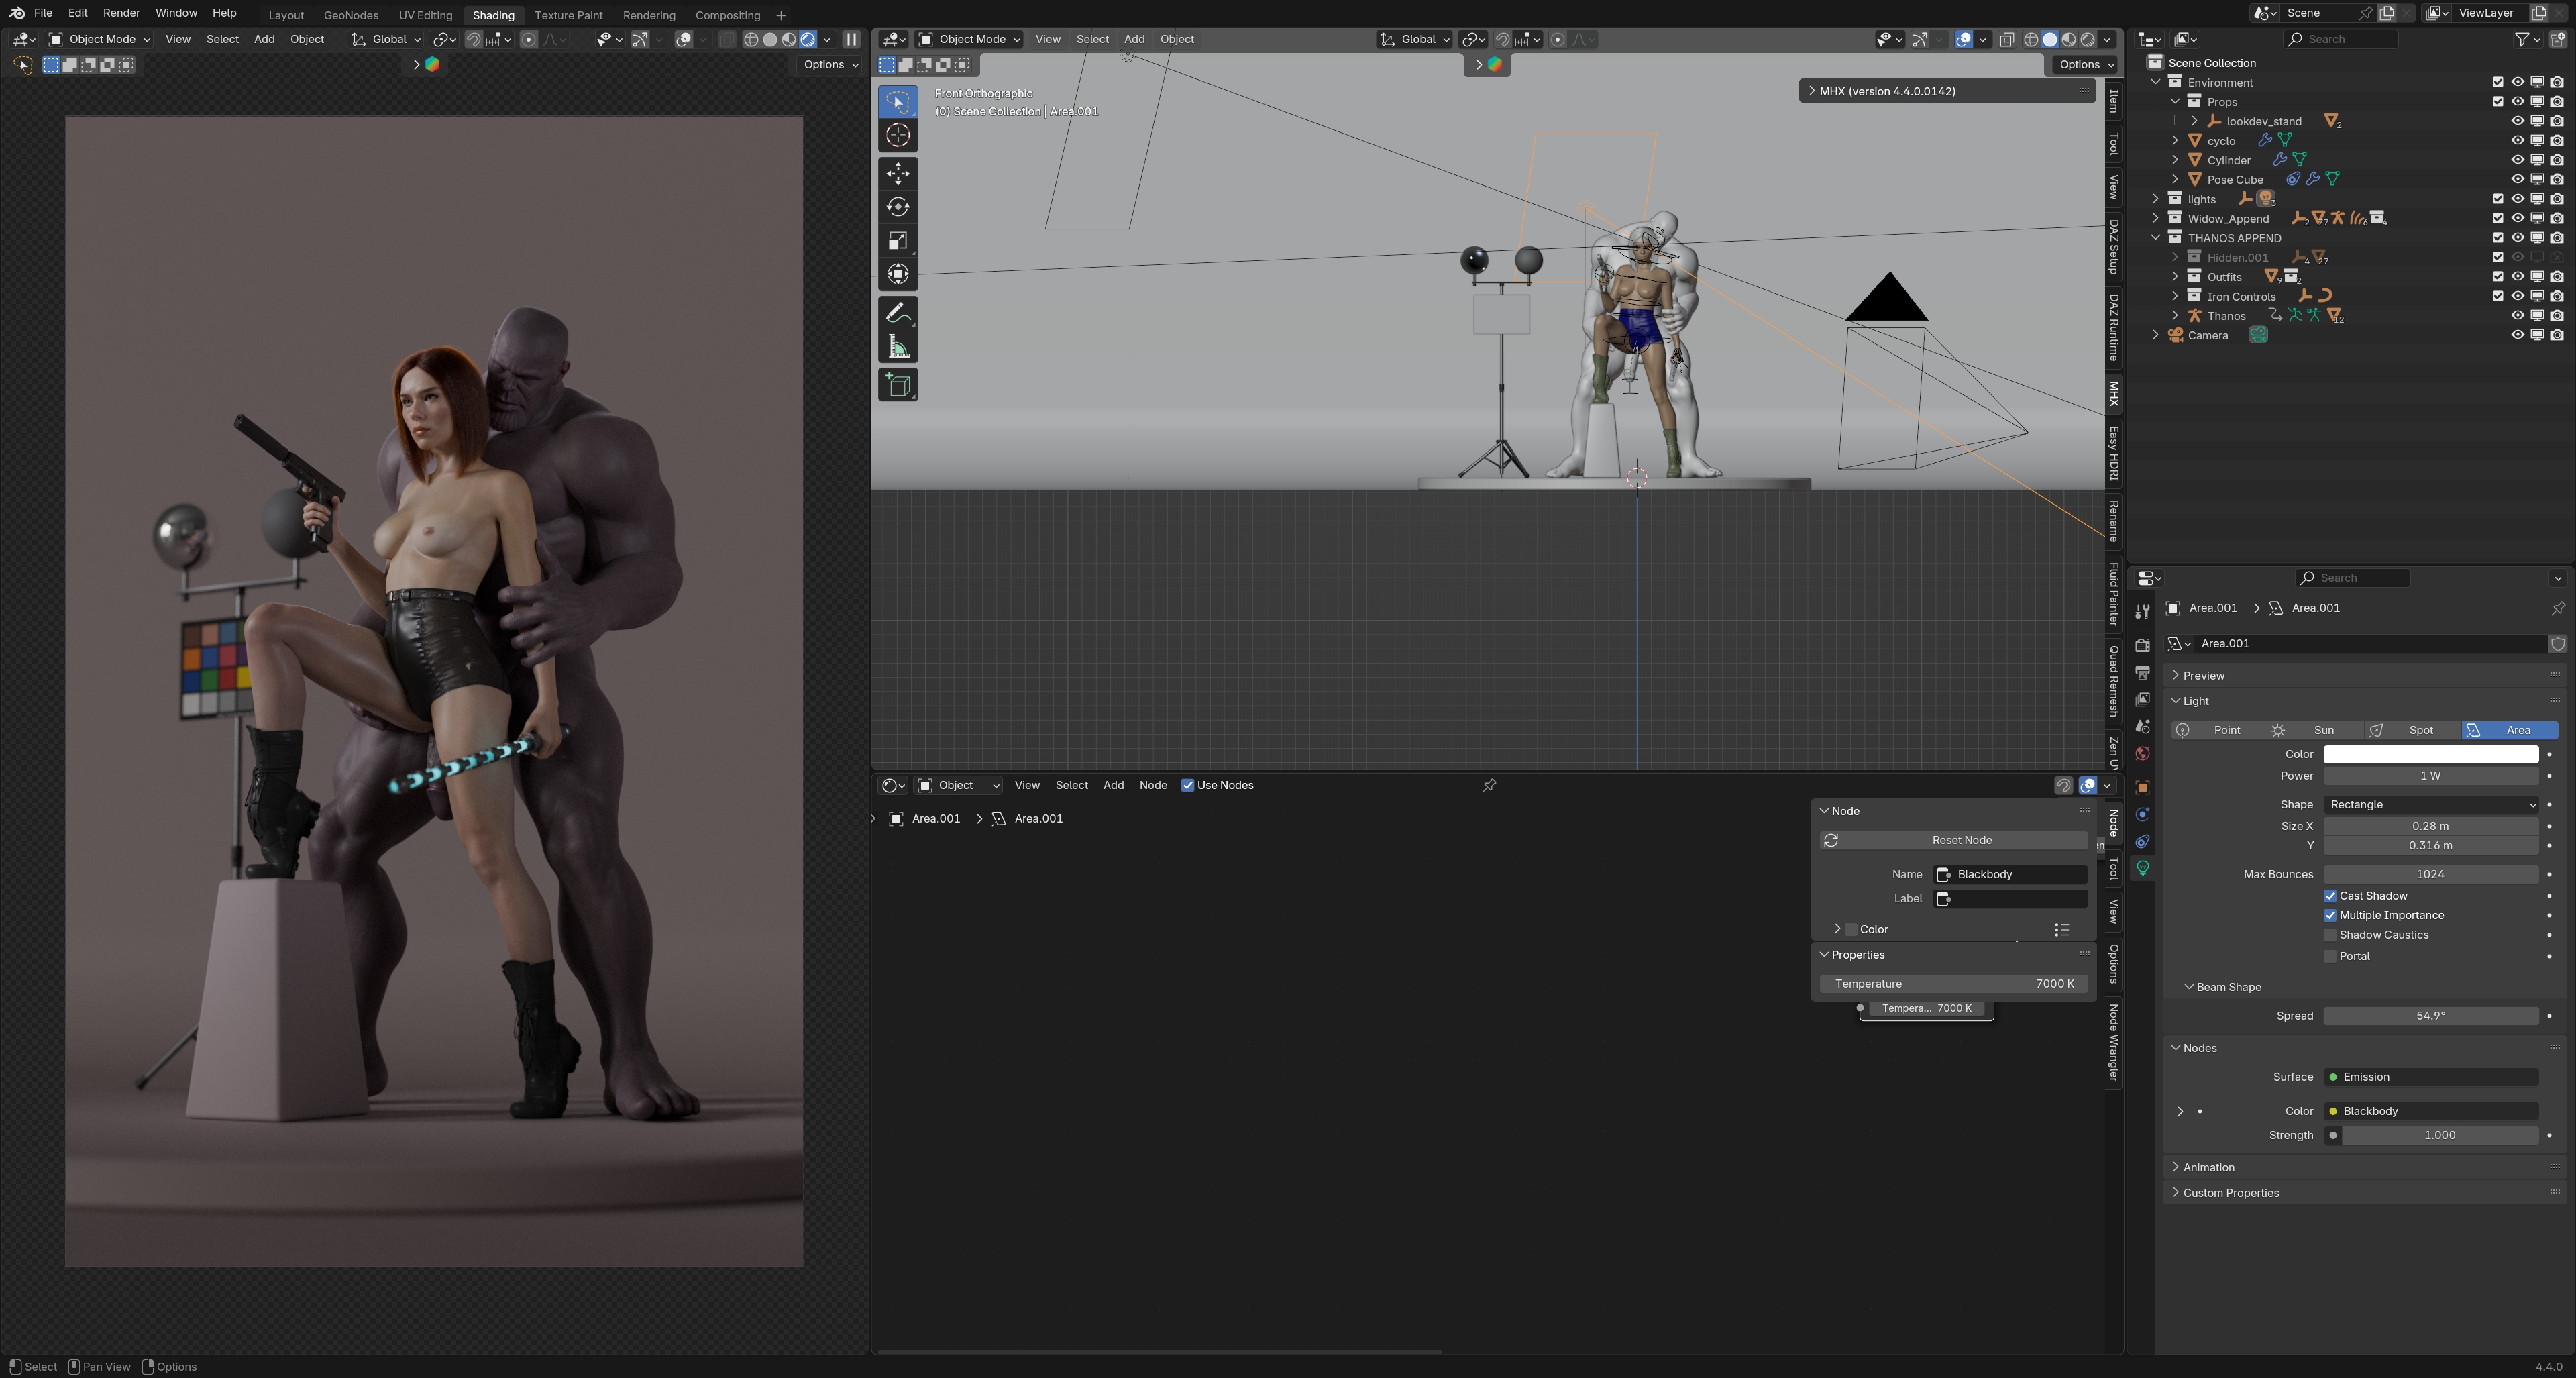
Task: Select the Rotate tool in viewport toolbar
Action: click(897, 207)
